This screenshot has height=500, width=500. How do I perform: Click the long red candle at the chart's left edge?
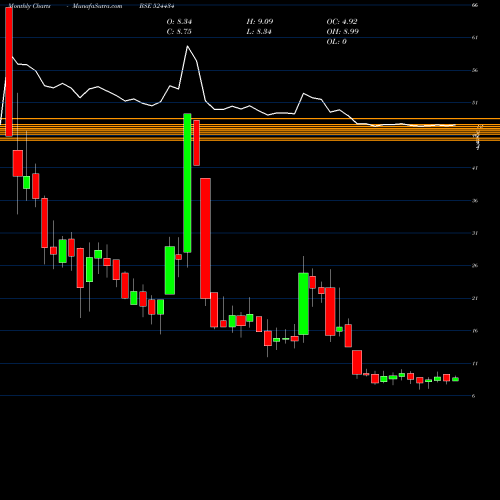(9, 72)
